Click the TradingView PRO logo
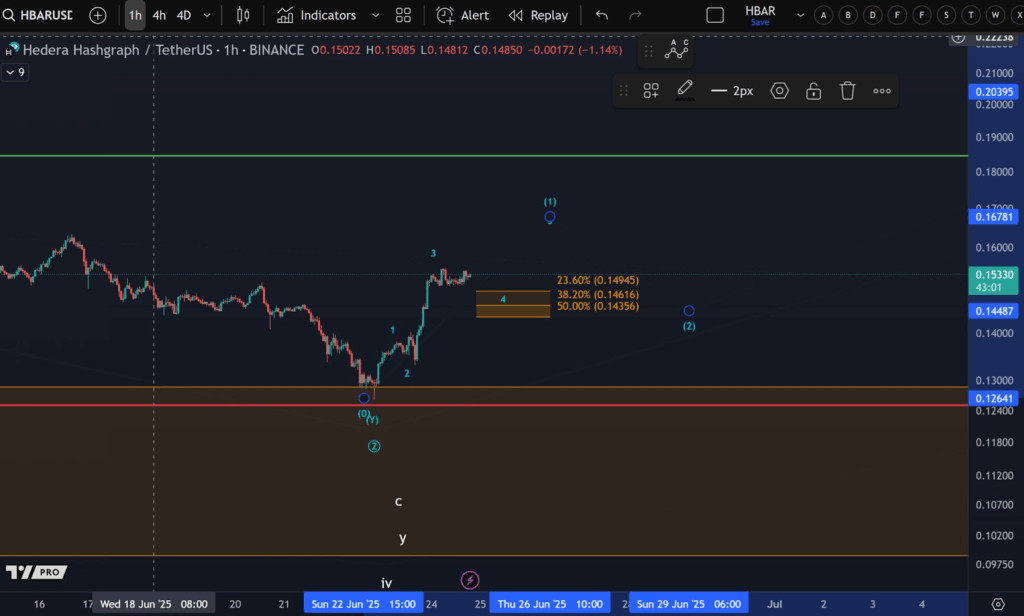Image resolution: width=1024 pixels, height=616 pixels. click(37, 572)
